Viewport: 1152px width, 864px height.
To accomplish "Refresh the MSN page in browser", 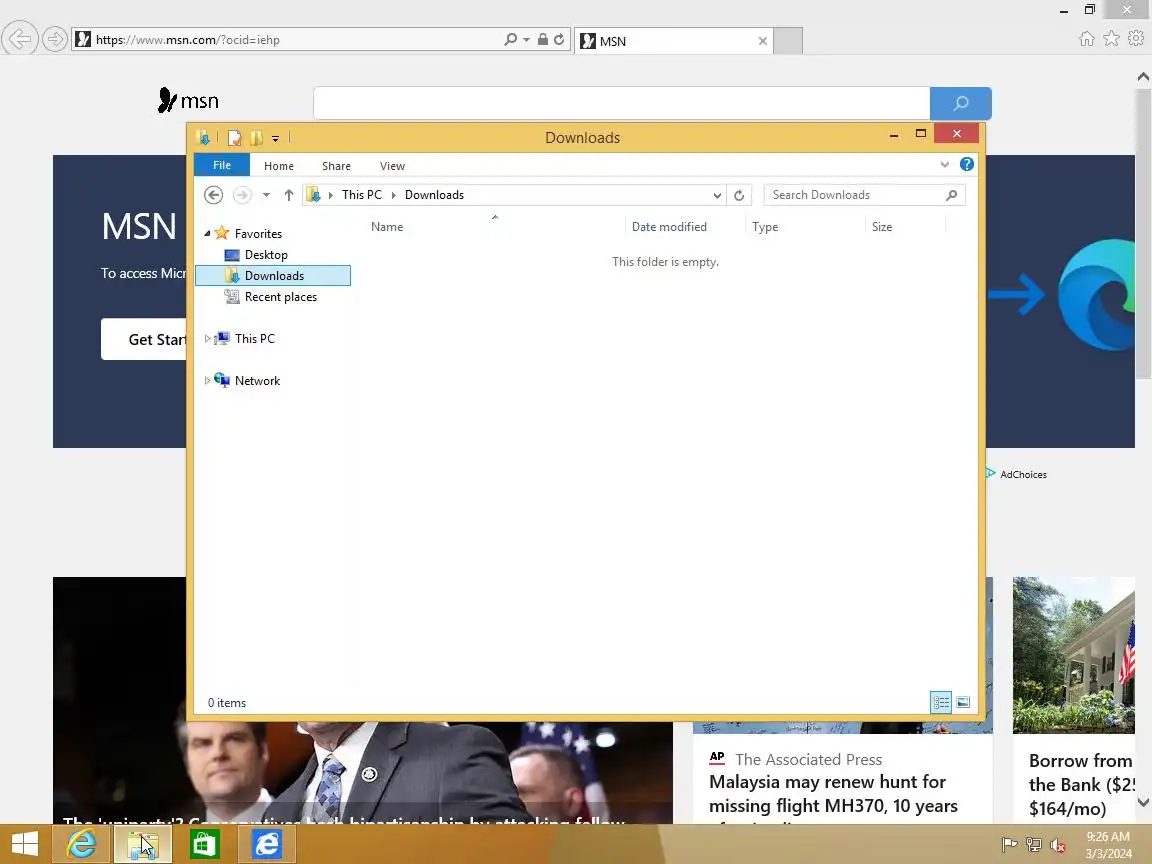I will (559, 40).
